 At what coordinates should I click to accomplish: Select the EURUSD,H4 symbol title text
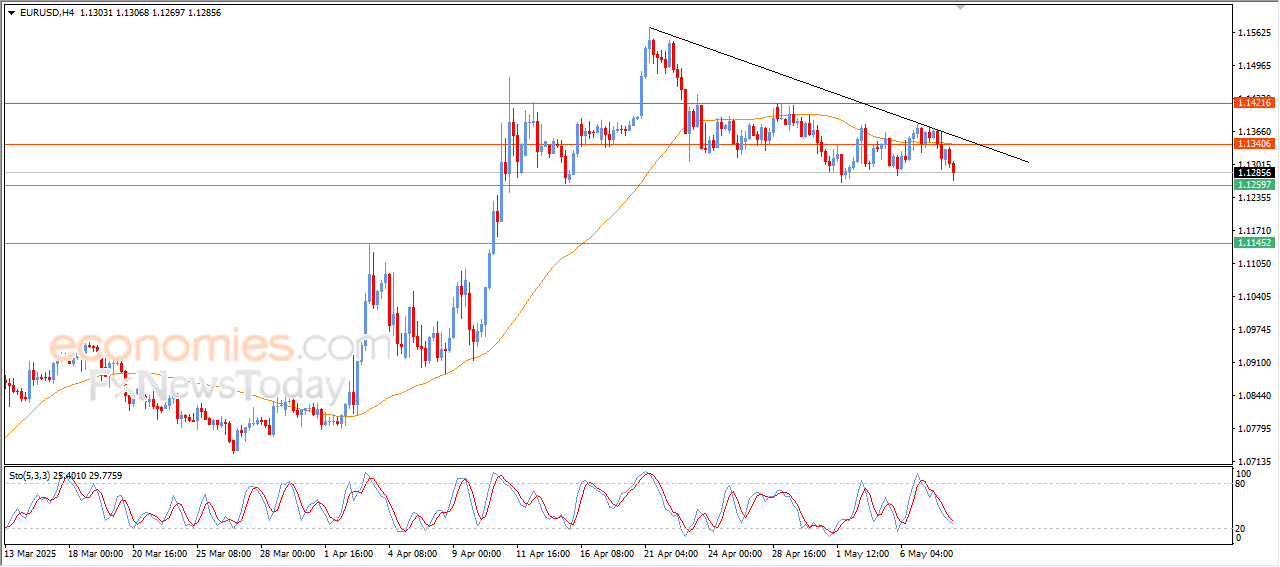(47, 12)
